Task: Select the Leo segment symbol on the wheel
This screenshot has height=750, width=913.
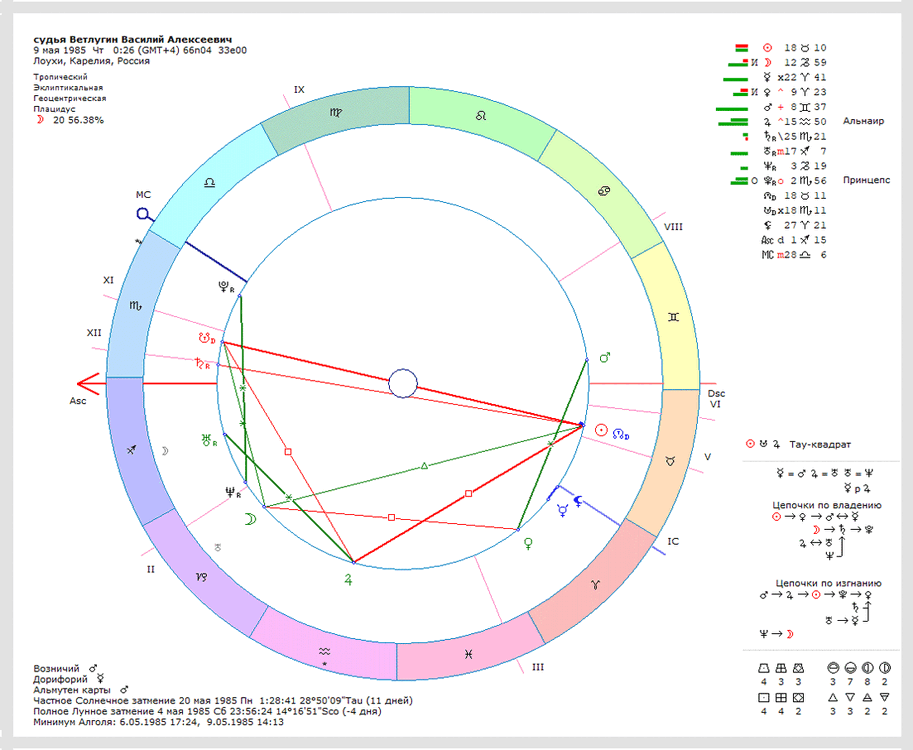Action: point(480,116)
